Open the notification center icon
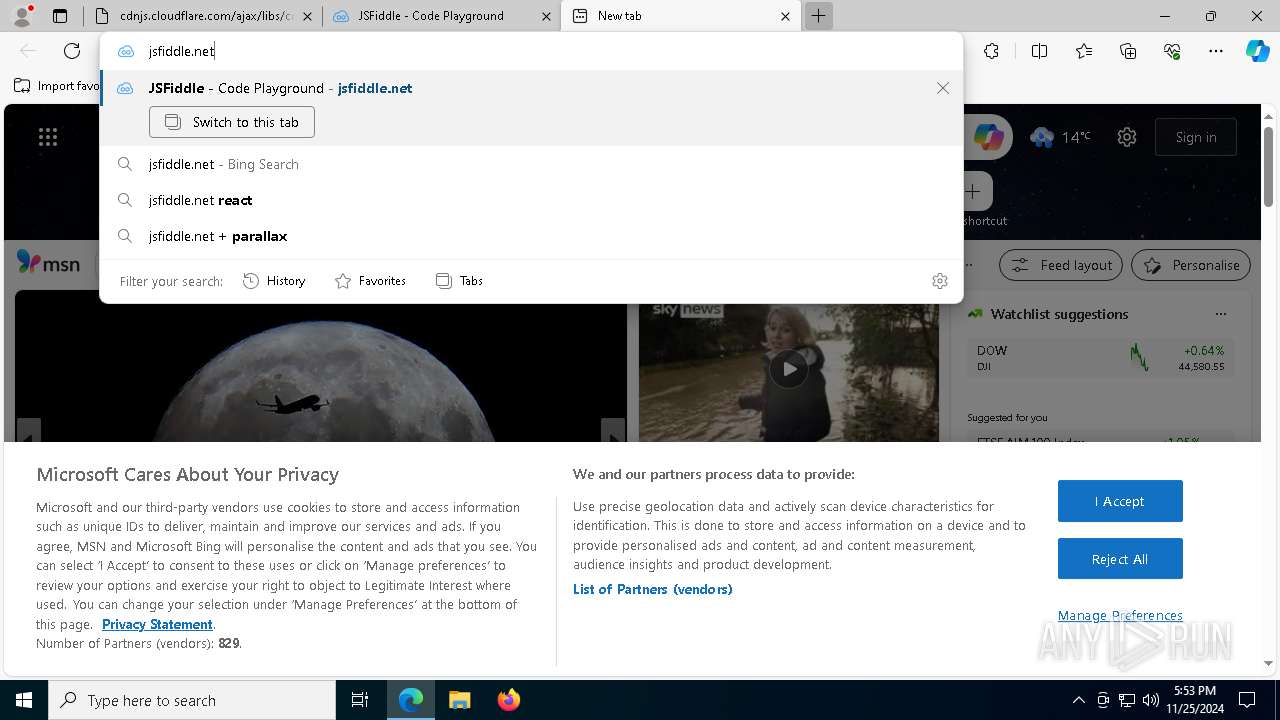 tap(1247, 700)
